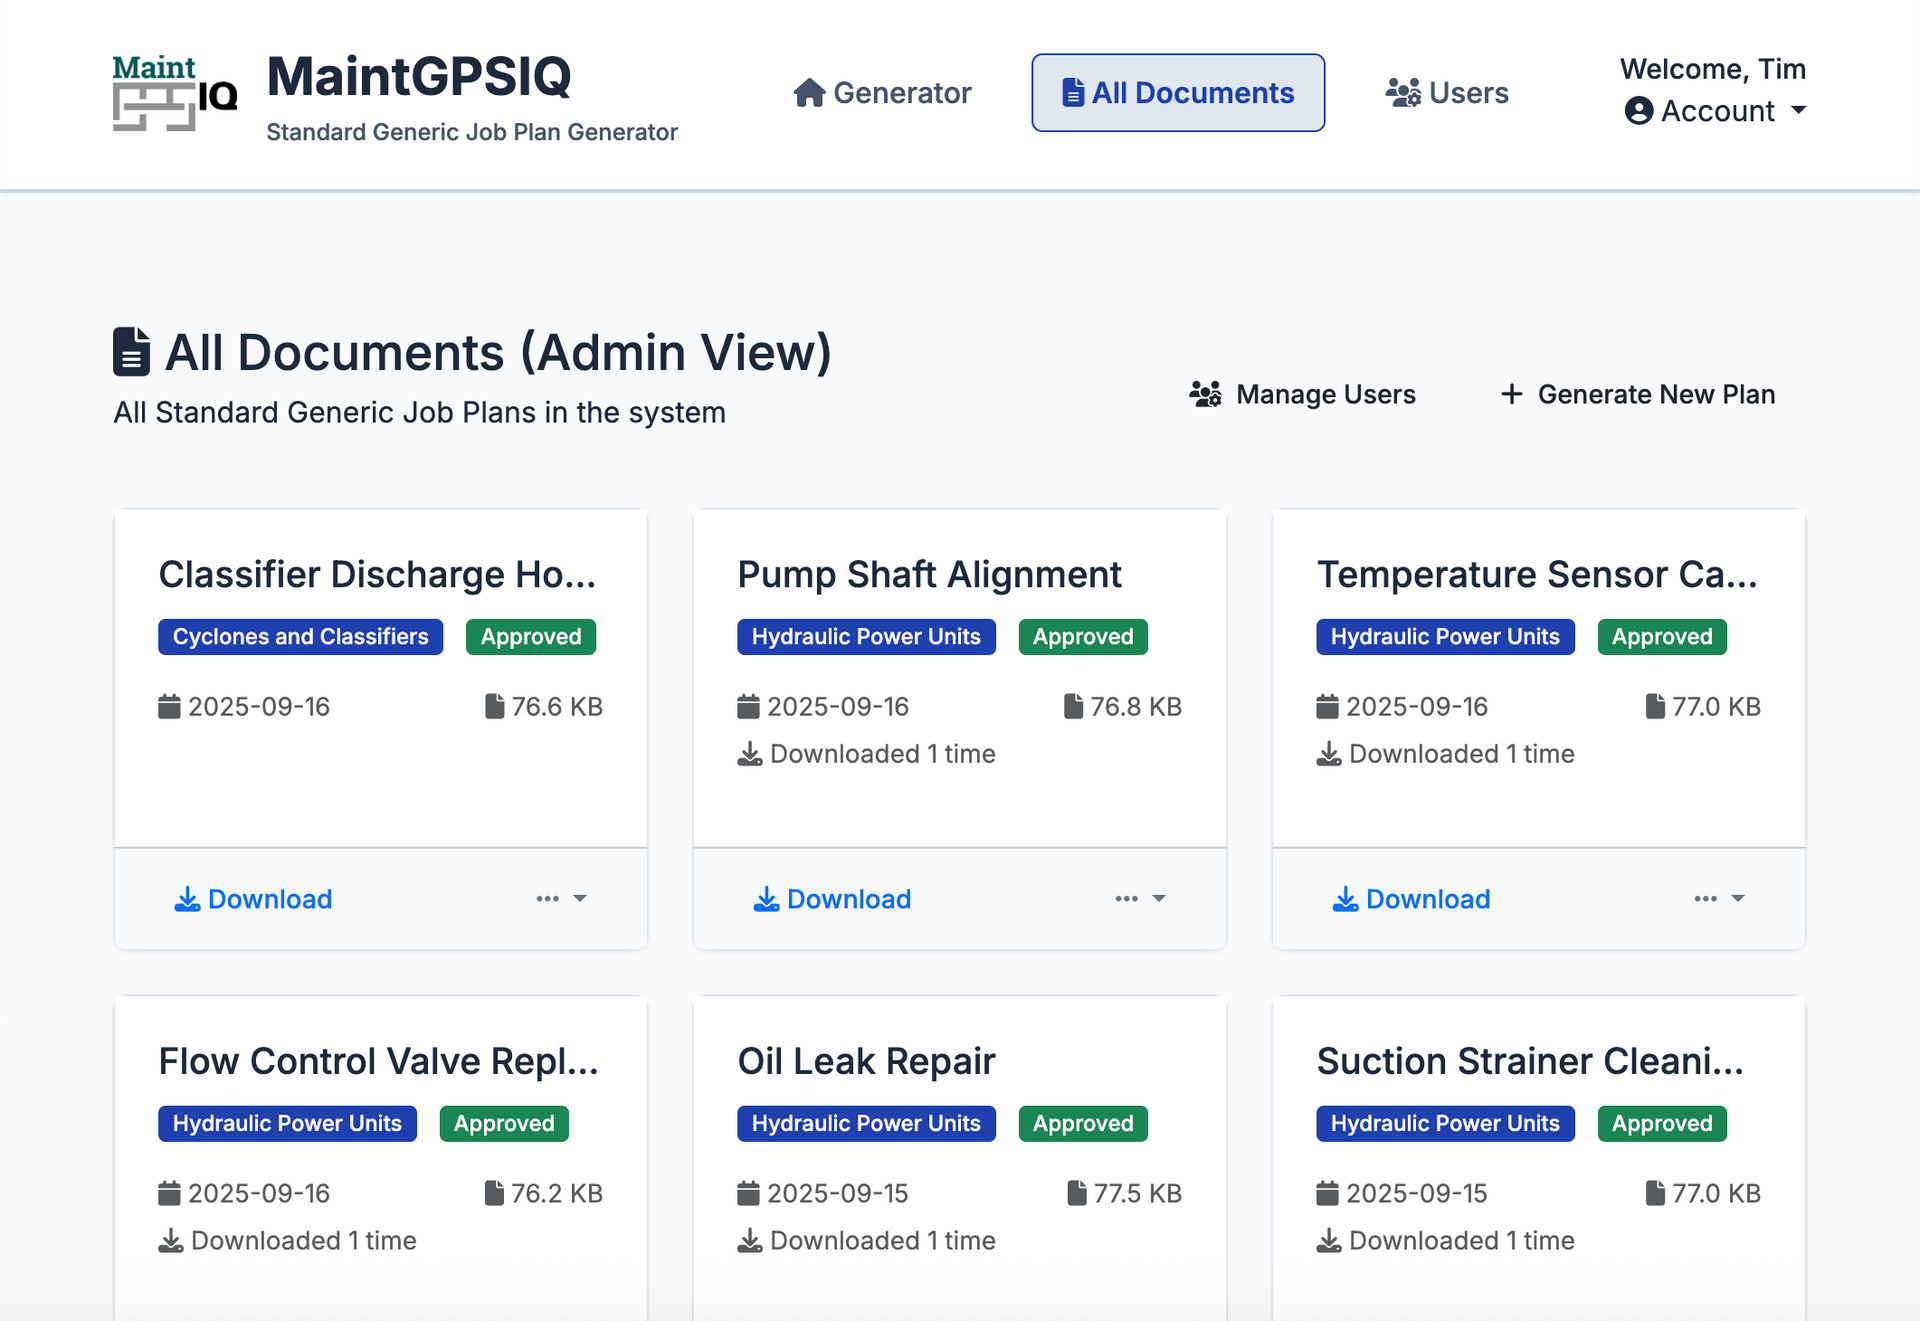Click the users group icon in navbar
The image size is (1920, 1321).
1403,93
